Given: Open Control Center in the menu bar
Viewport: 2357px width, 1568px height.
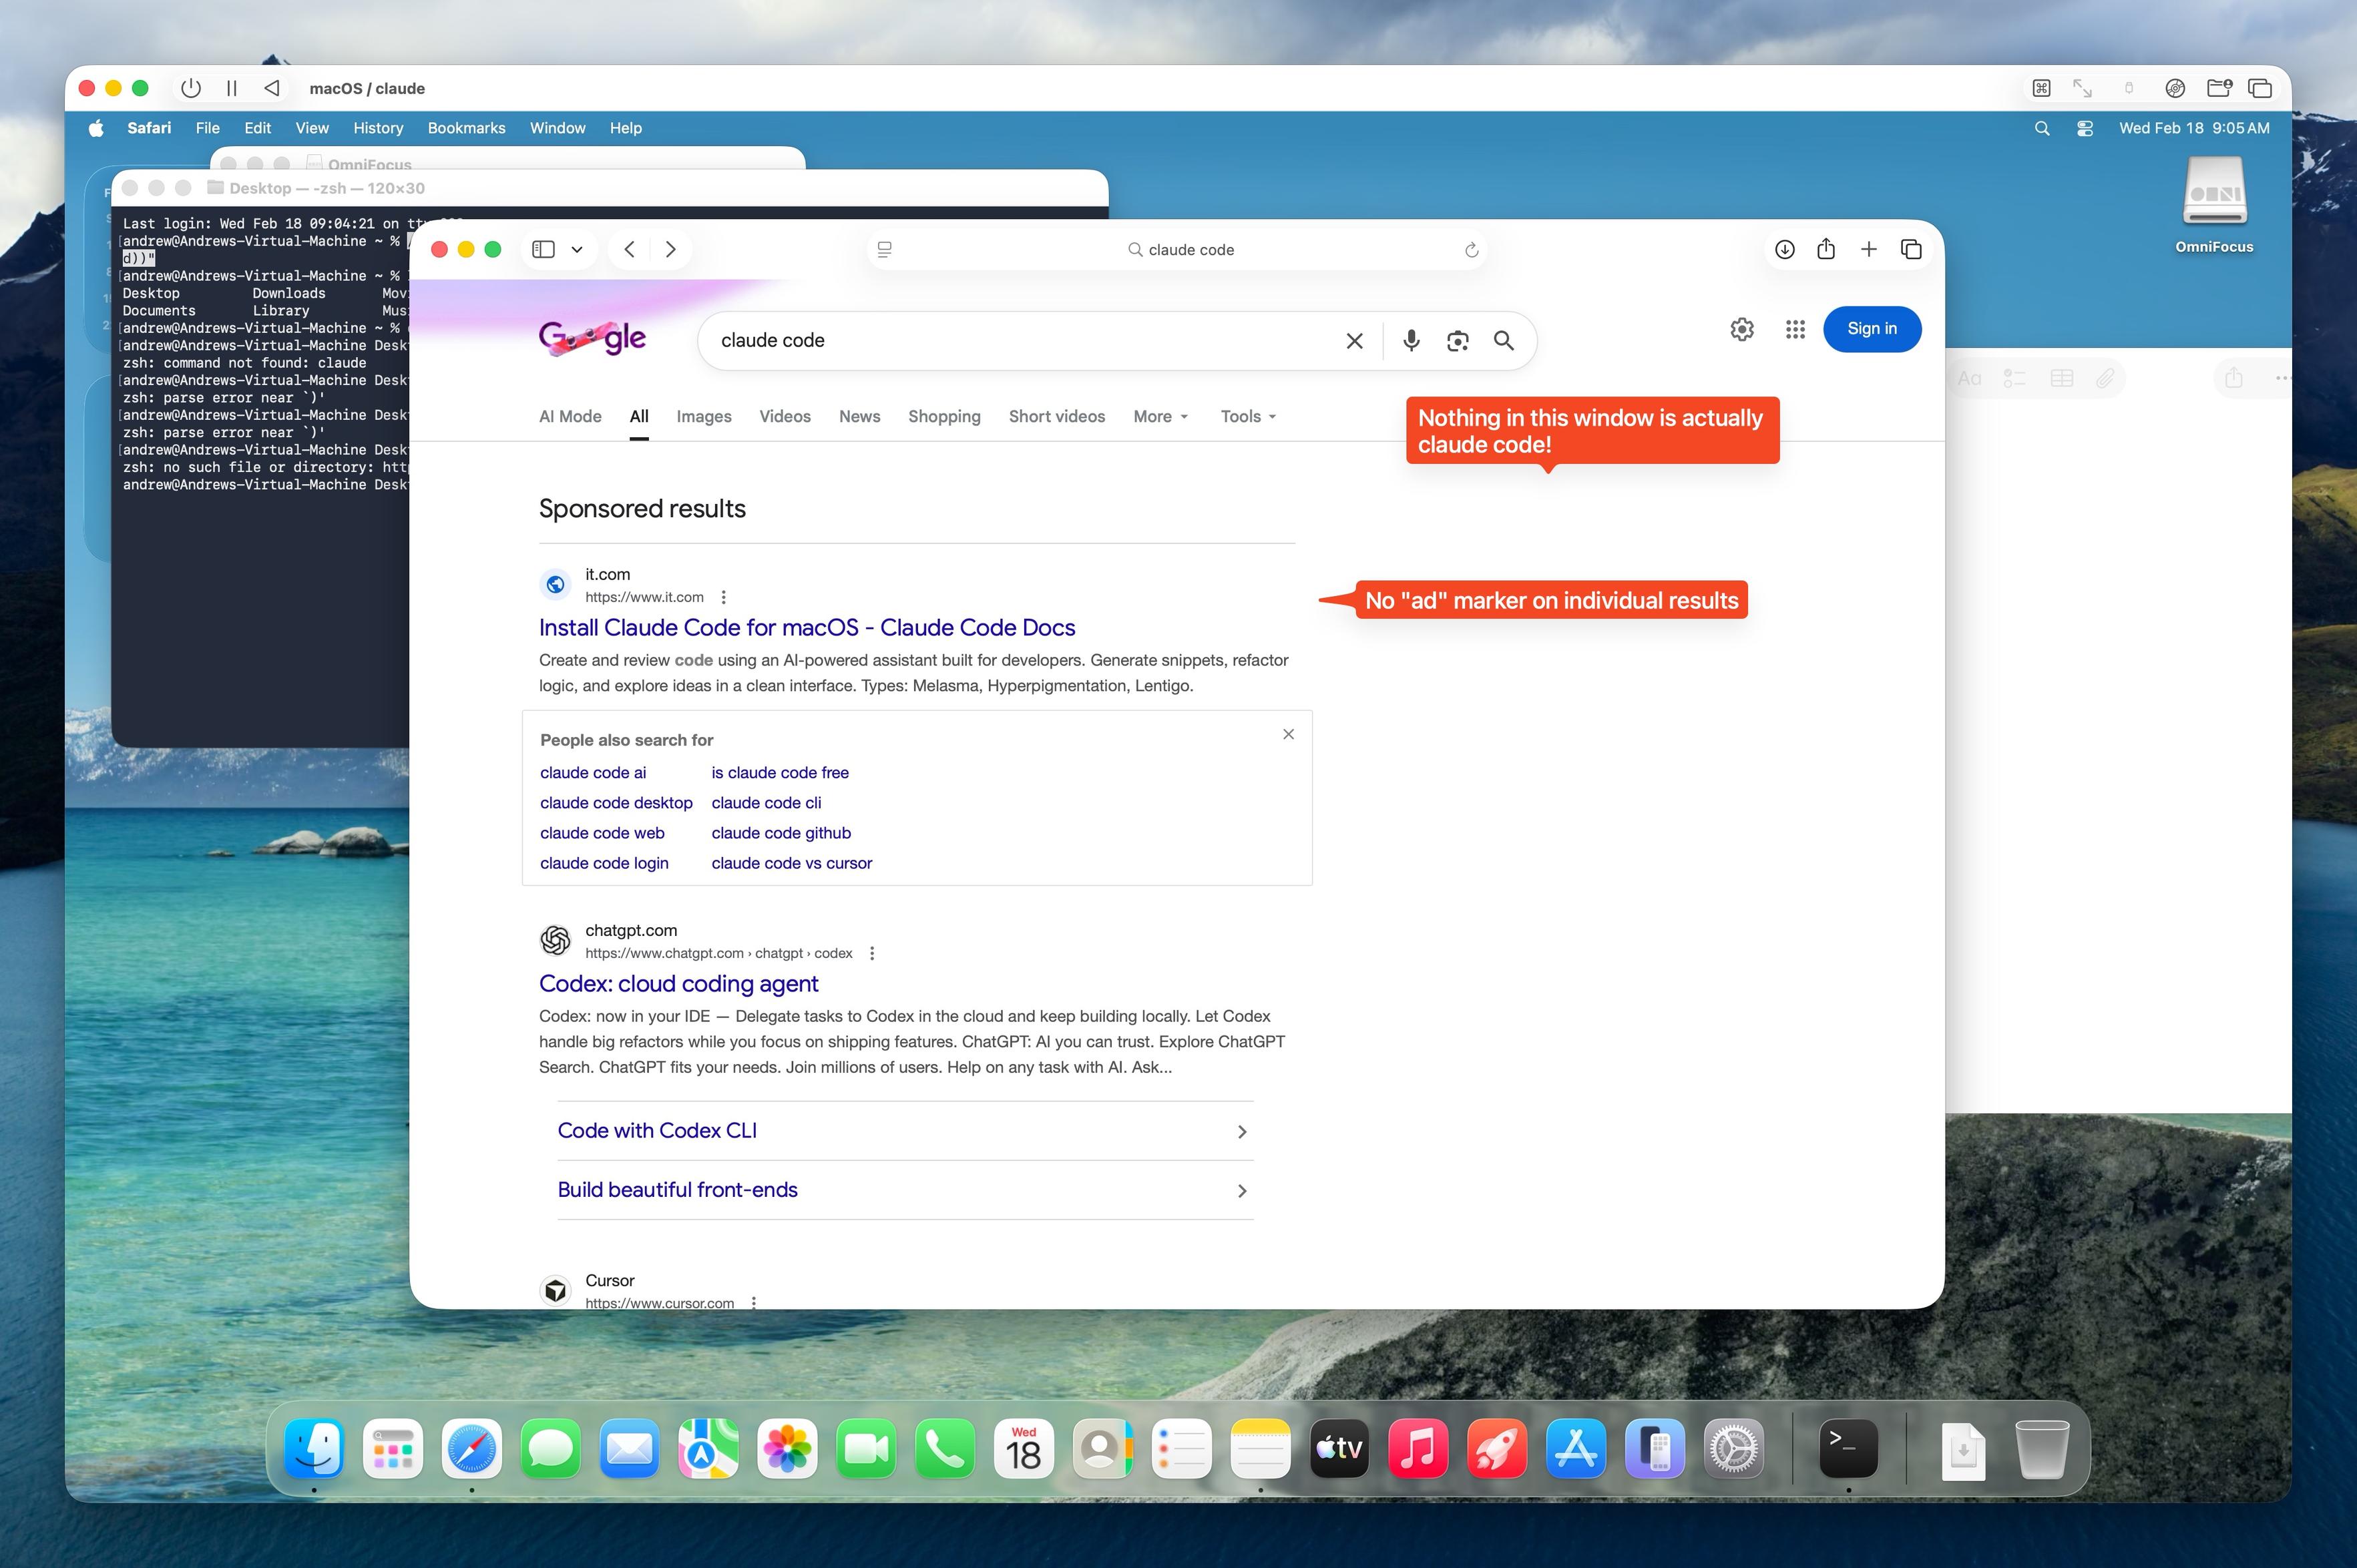Looking at the screenshot, I should tap(2085, 128).
